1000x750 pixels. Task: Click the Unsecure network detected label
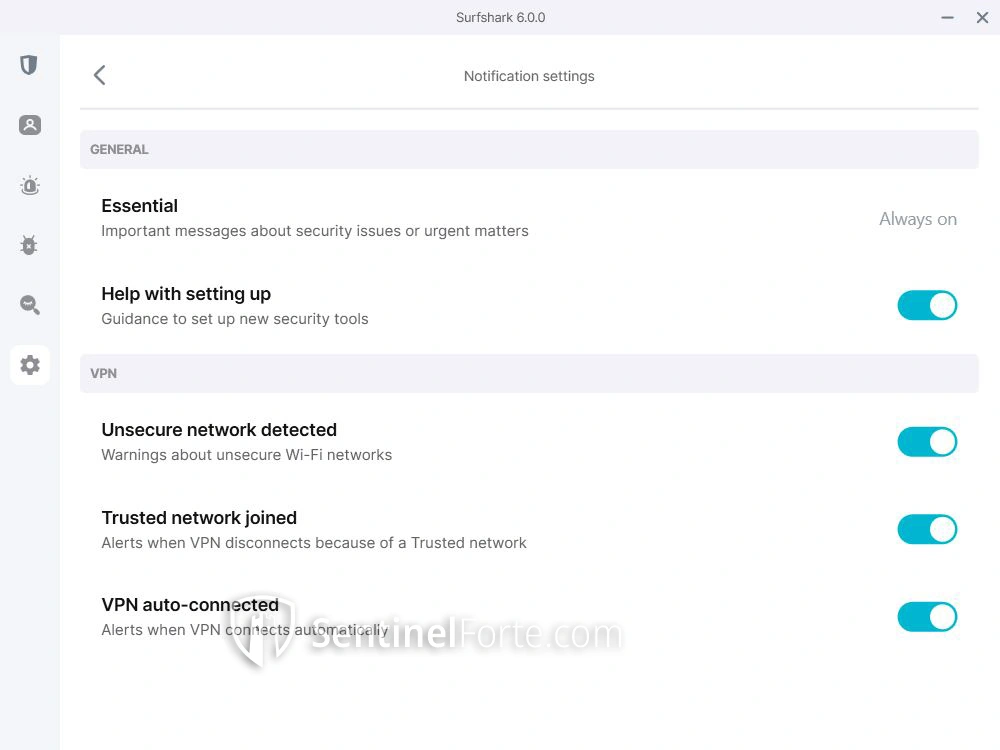pos(219,430)
